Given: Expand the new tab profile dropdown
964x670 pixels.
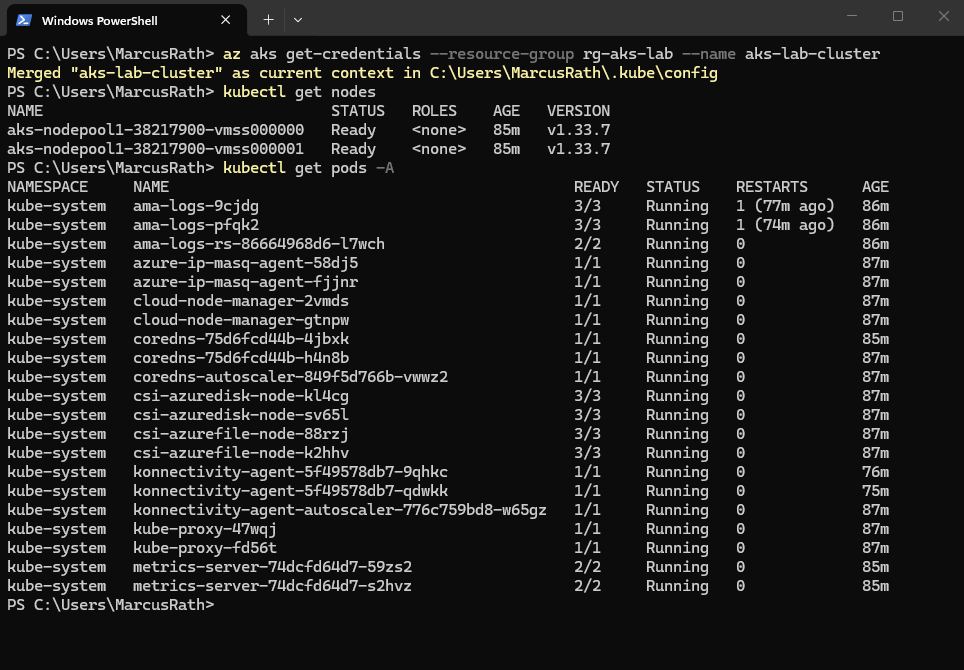Looking at the screenshot, I should click(x=298, y=19).
